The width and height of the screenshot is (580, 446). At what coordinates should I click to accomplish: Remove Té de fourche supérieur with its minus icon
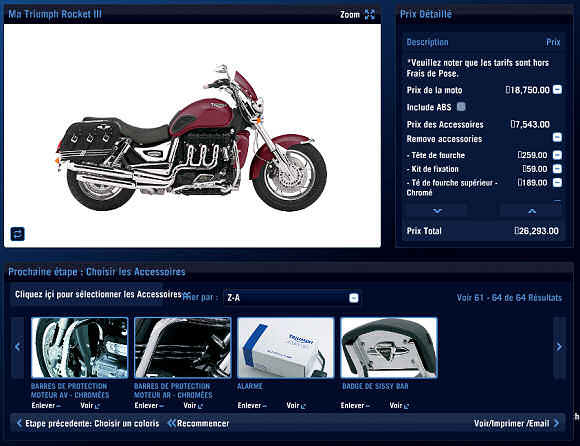point(557,182)
